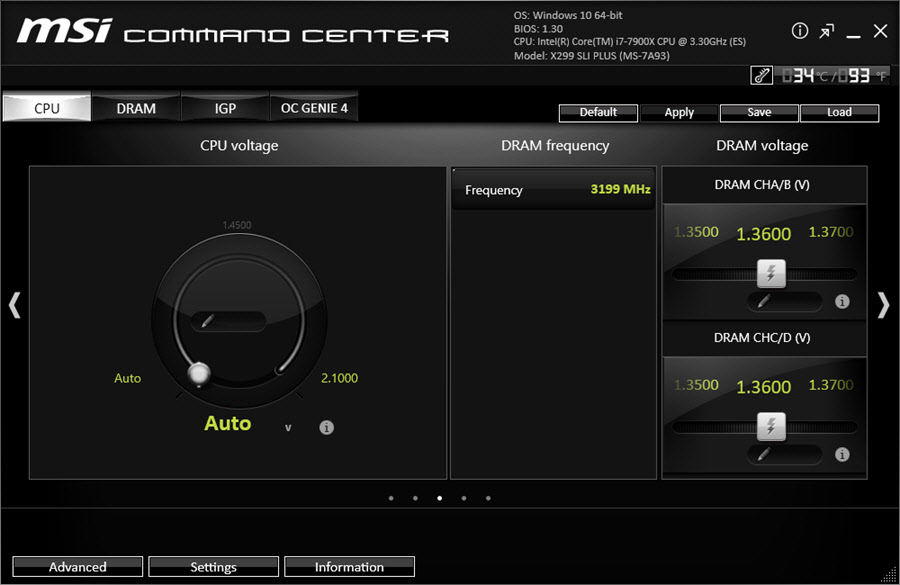The image size is (900, 585).
Task: Open the info icon beside CPU voltage Auto
Action: (326, 427)
